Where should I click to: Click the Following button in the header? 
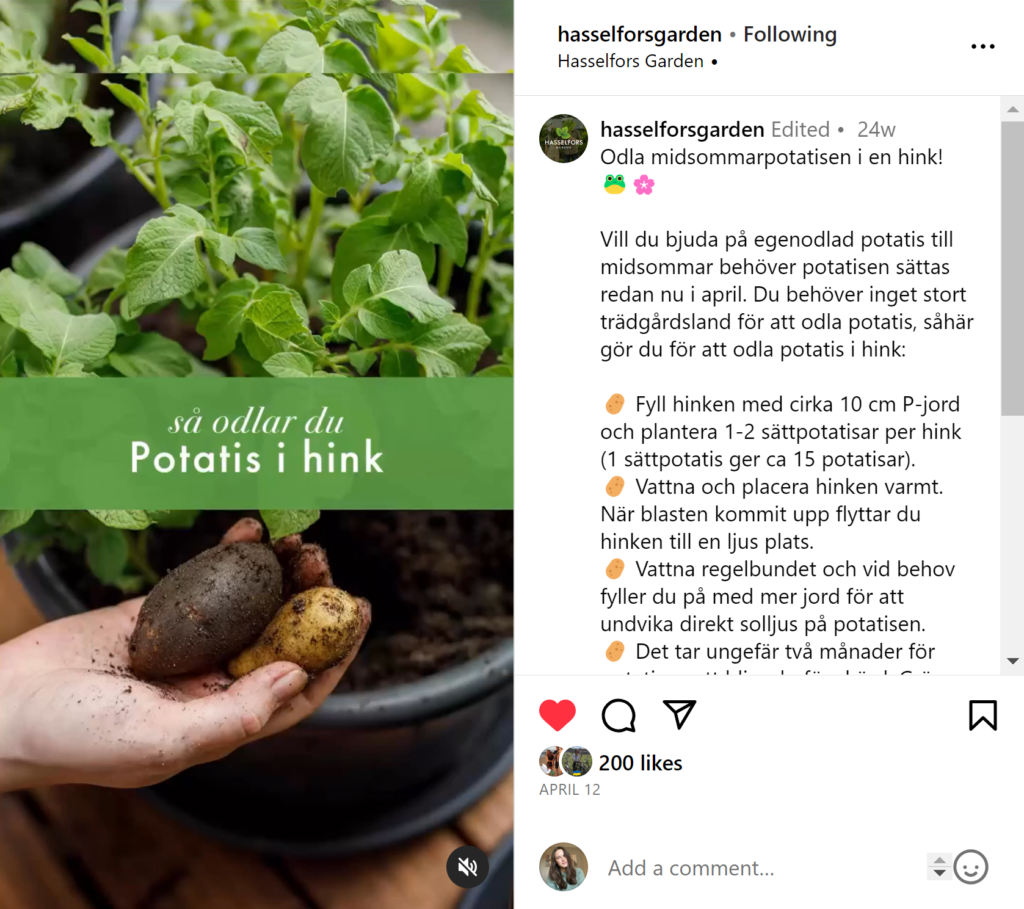790,34
